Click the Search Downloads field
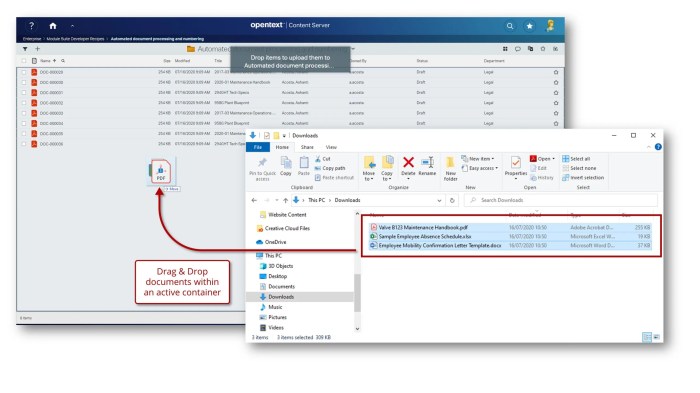 [561, 200]
